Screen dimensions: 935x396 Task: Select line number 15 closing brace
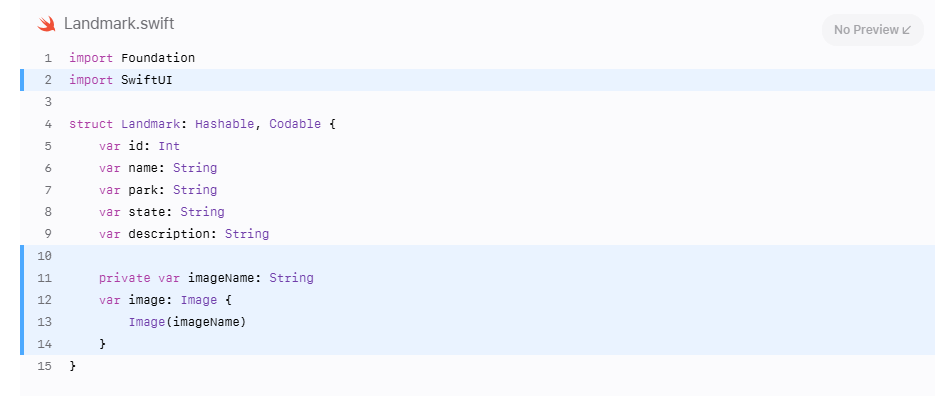click(45, 366)
